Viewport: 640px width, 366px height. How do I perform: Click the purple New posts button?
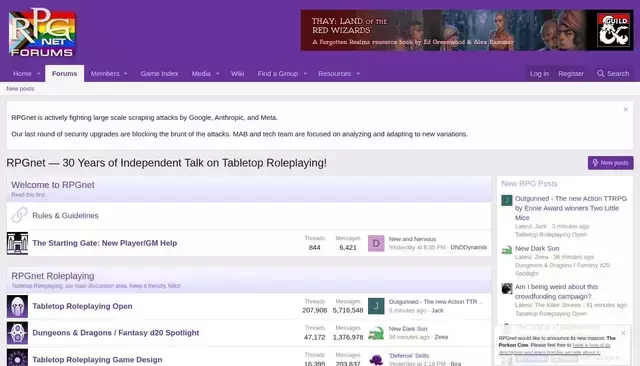click(611, 163)
